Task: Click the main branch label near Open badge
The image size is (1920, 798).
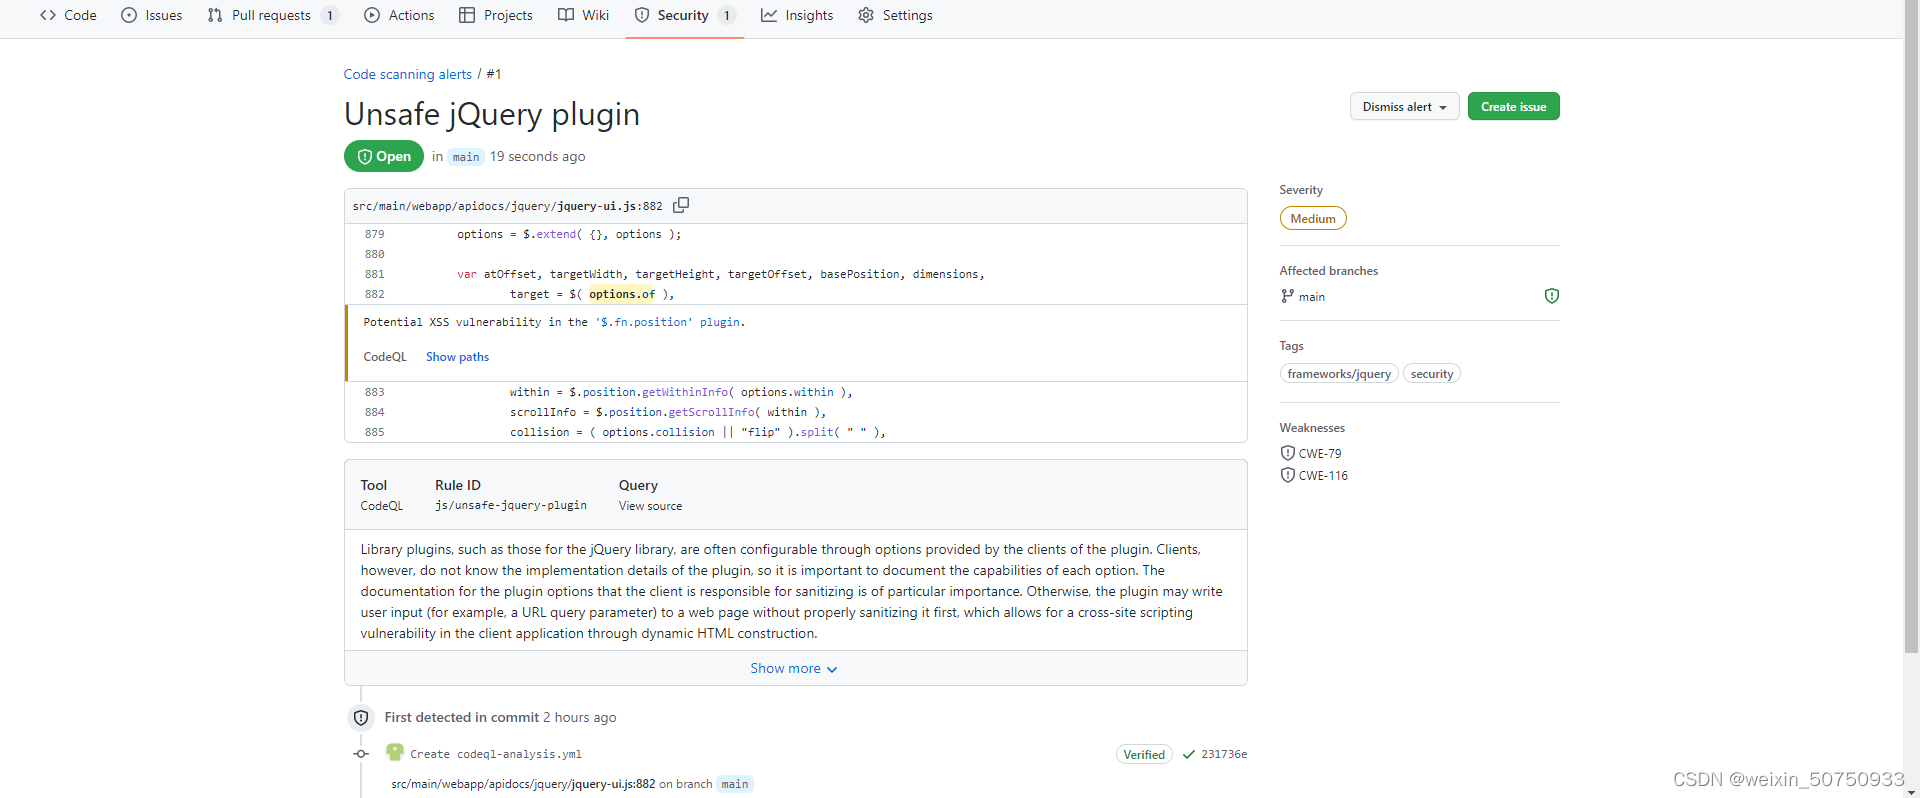Action: pos(466,157)
